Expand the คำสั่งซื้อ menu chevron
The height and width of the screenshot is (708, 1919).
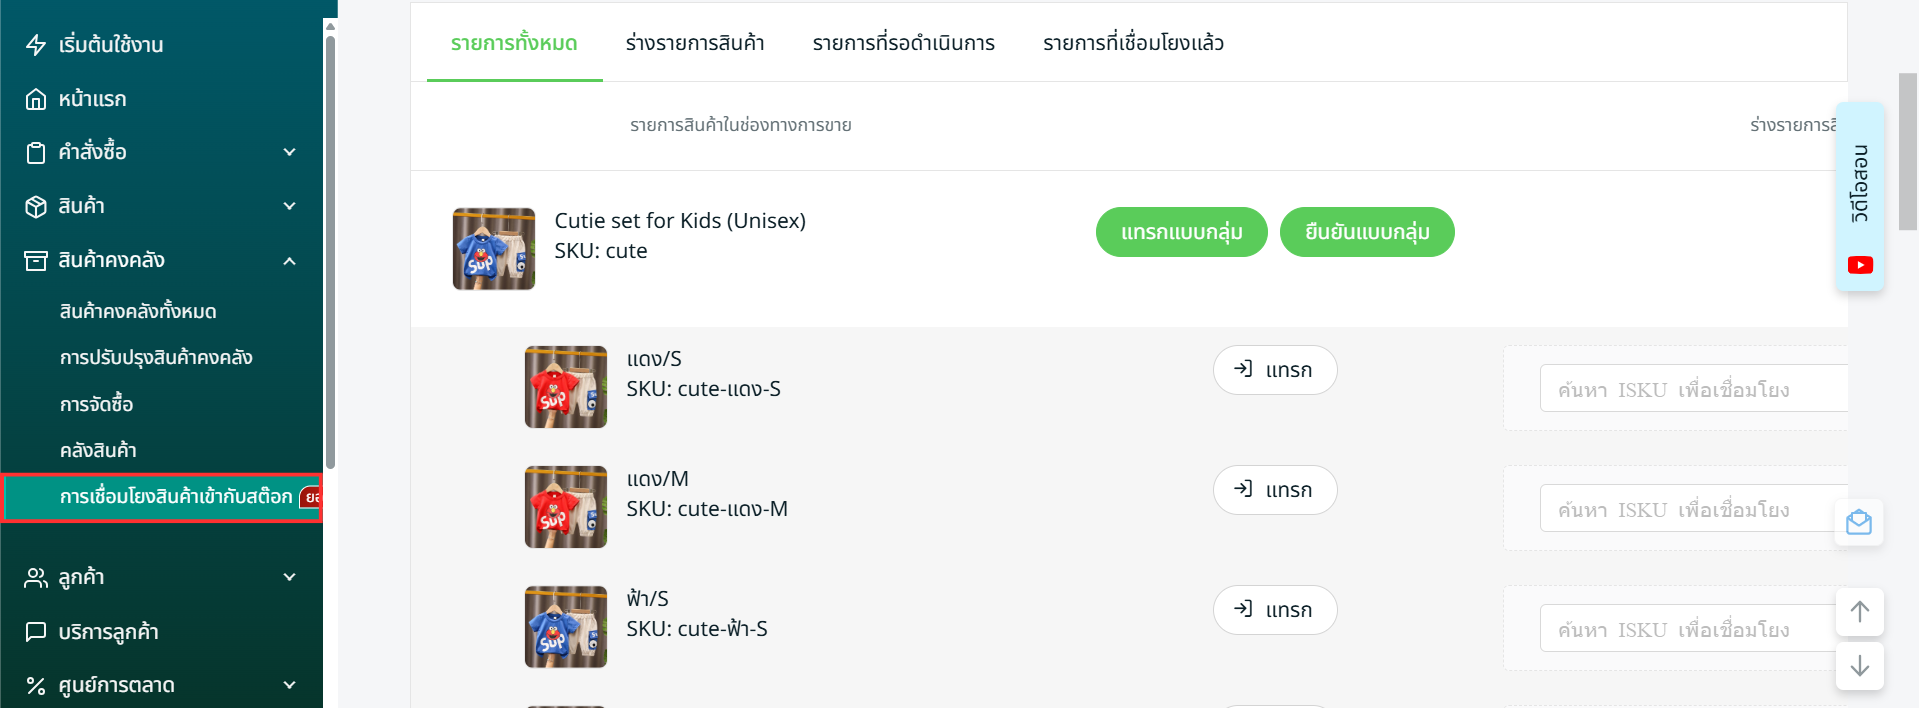tap(290, 152)
